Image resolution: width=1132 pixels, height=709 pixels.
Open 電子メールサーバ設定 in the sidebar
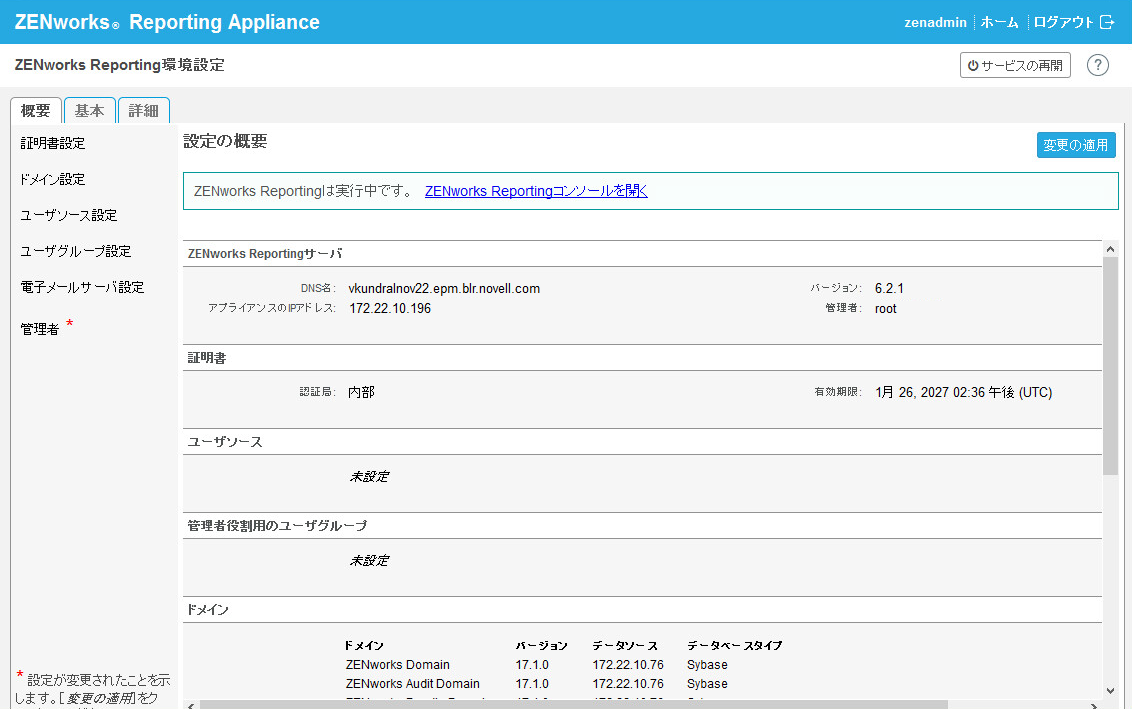[x=82, y=287]
